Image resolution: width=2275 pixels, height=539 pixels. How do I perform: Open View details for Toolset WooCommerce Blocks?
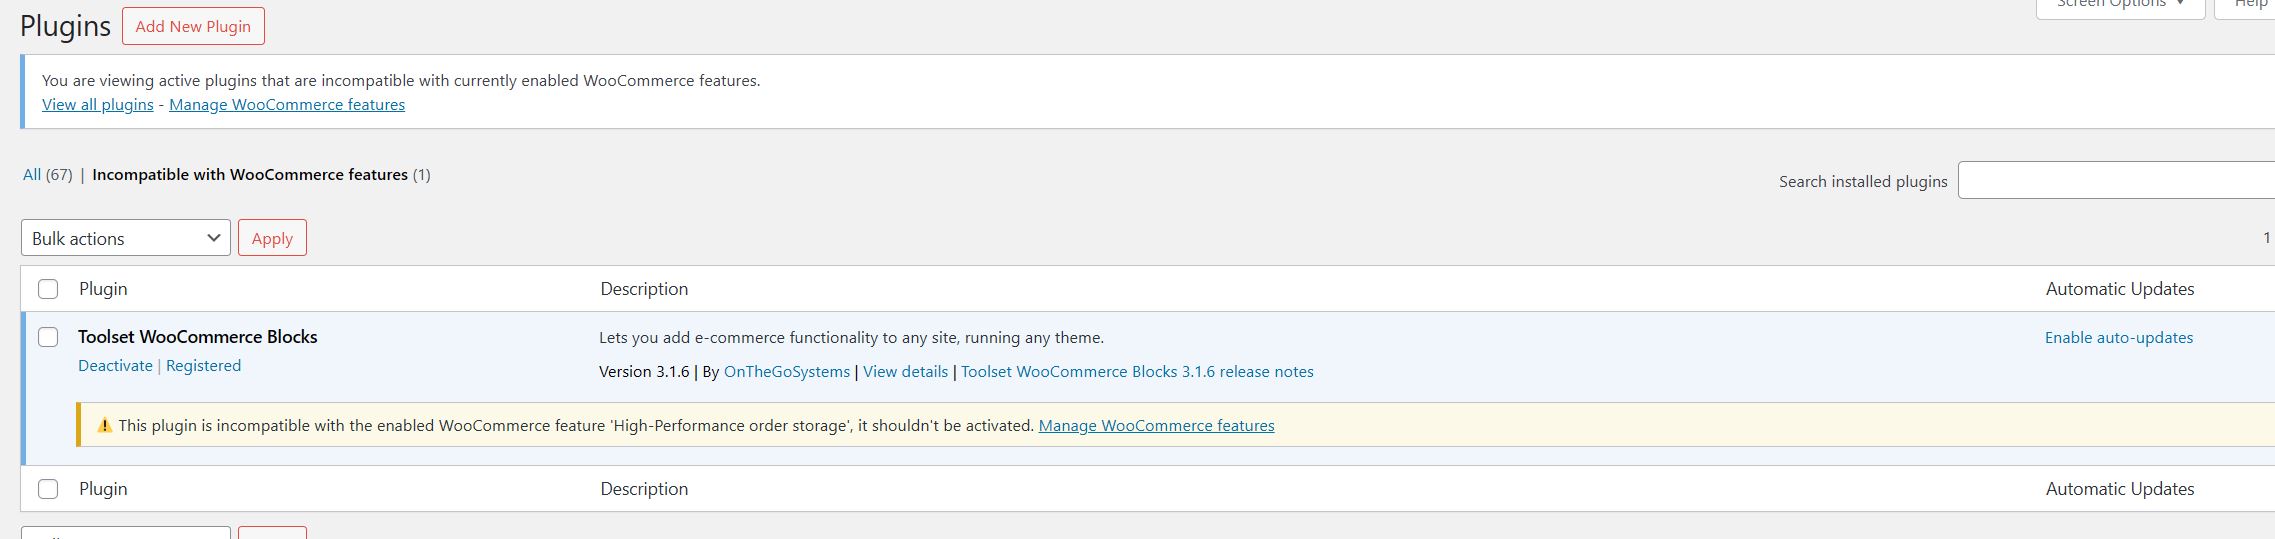[x=905, y=371]
